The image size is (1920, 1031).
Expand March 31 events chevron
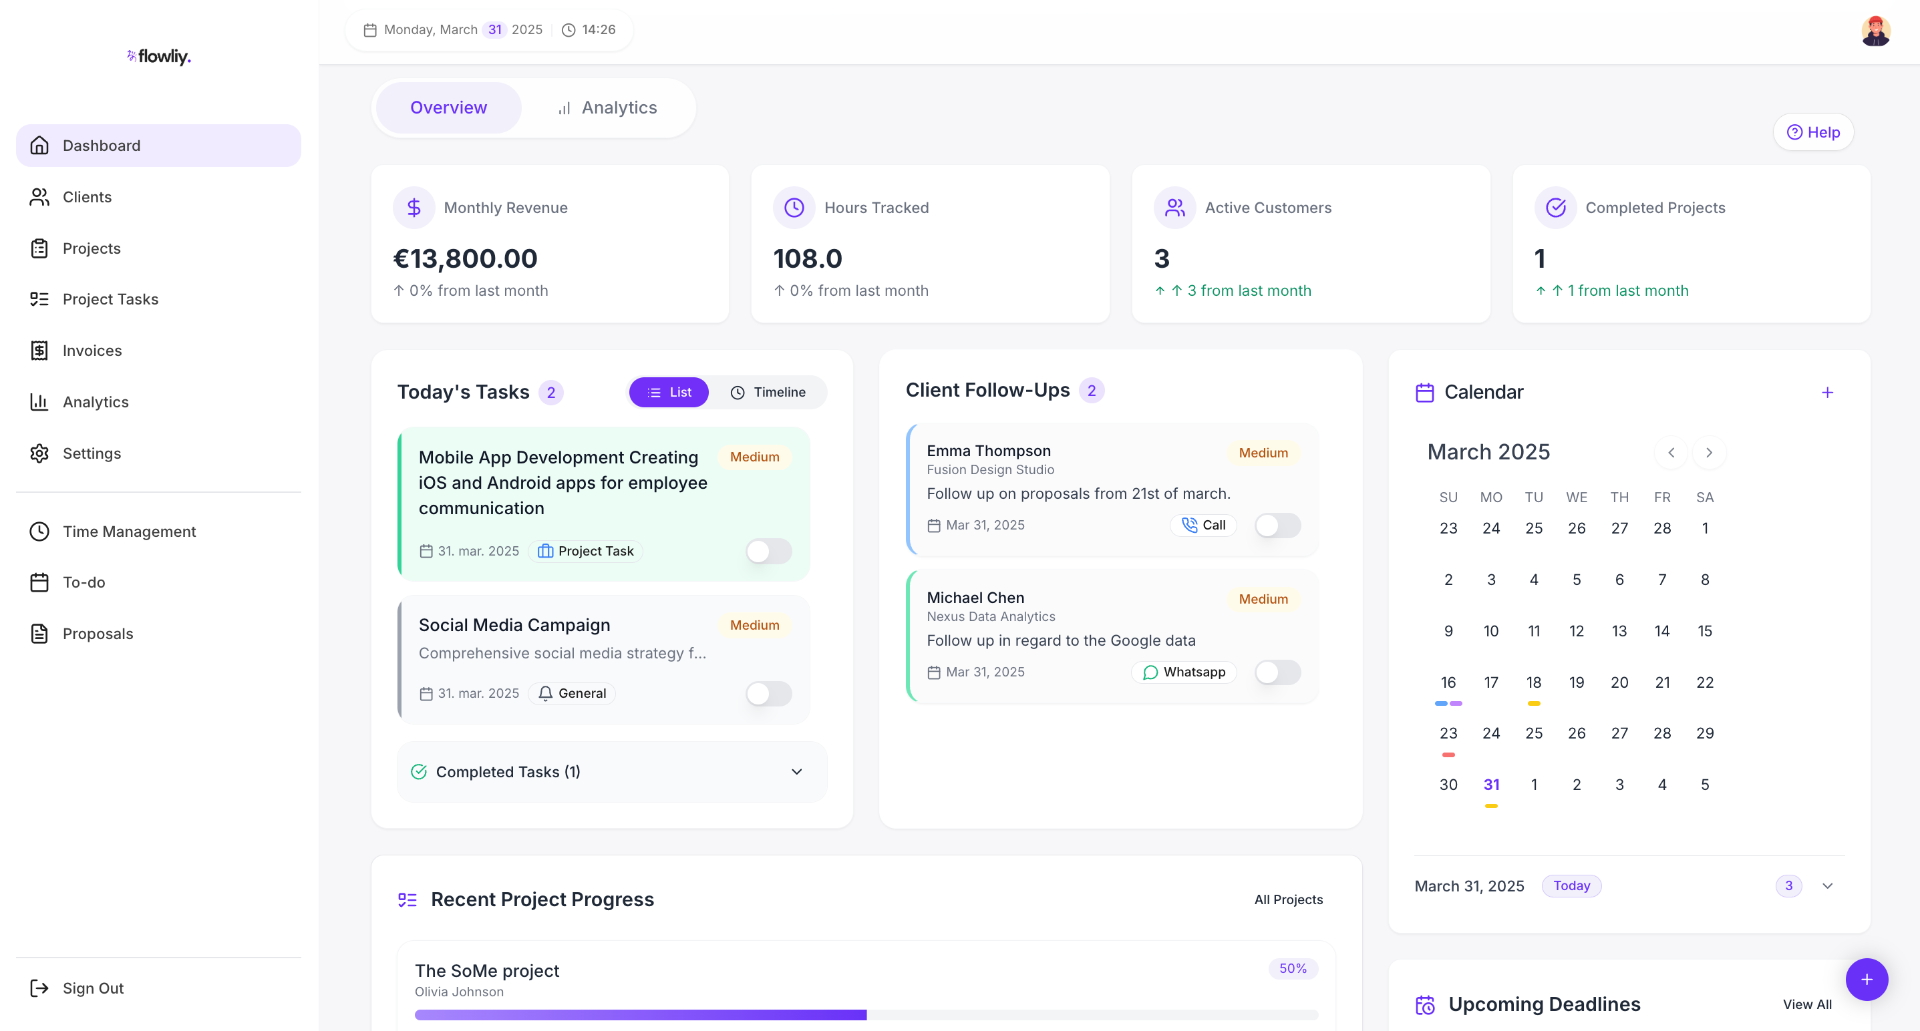[1827, 886]
